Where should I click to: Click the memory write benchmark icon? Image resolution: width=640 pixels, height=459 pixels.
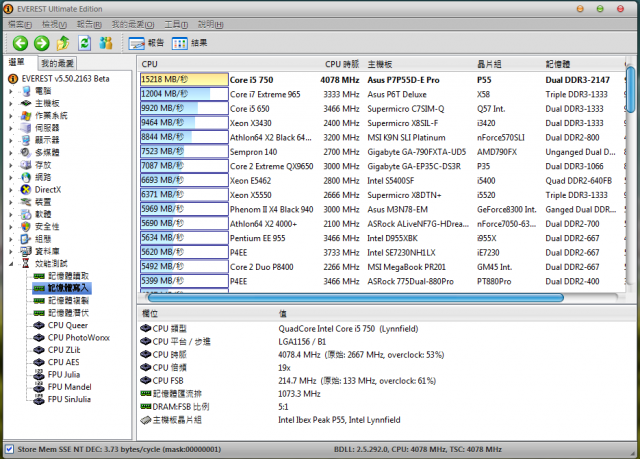[39, 288]
